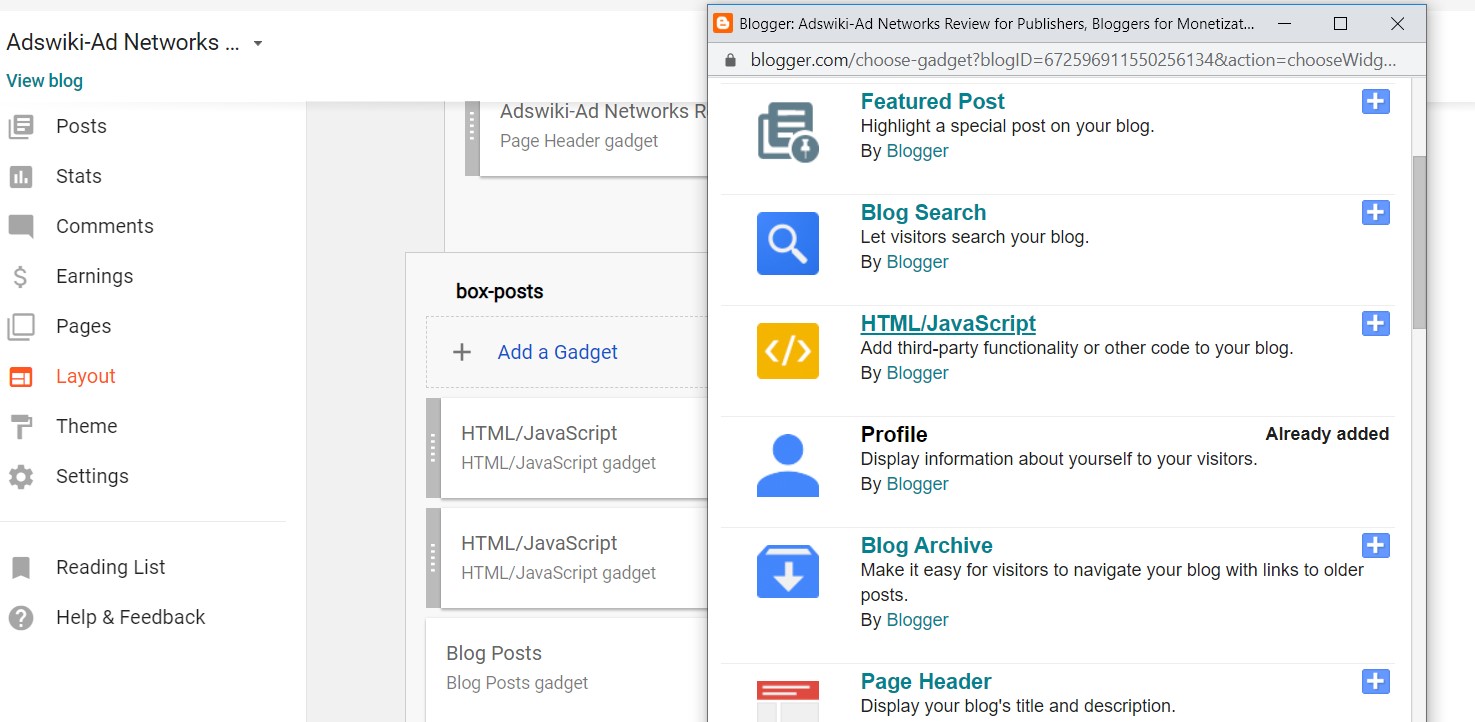Open the Blog Posts gadget

click(567, 668)
